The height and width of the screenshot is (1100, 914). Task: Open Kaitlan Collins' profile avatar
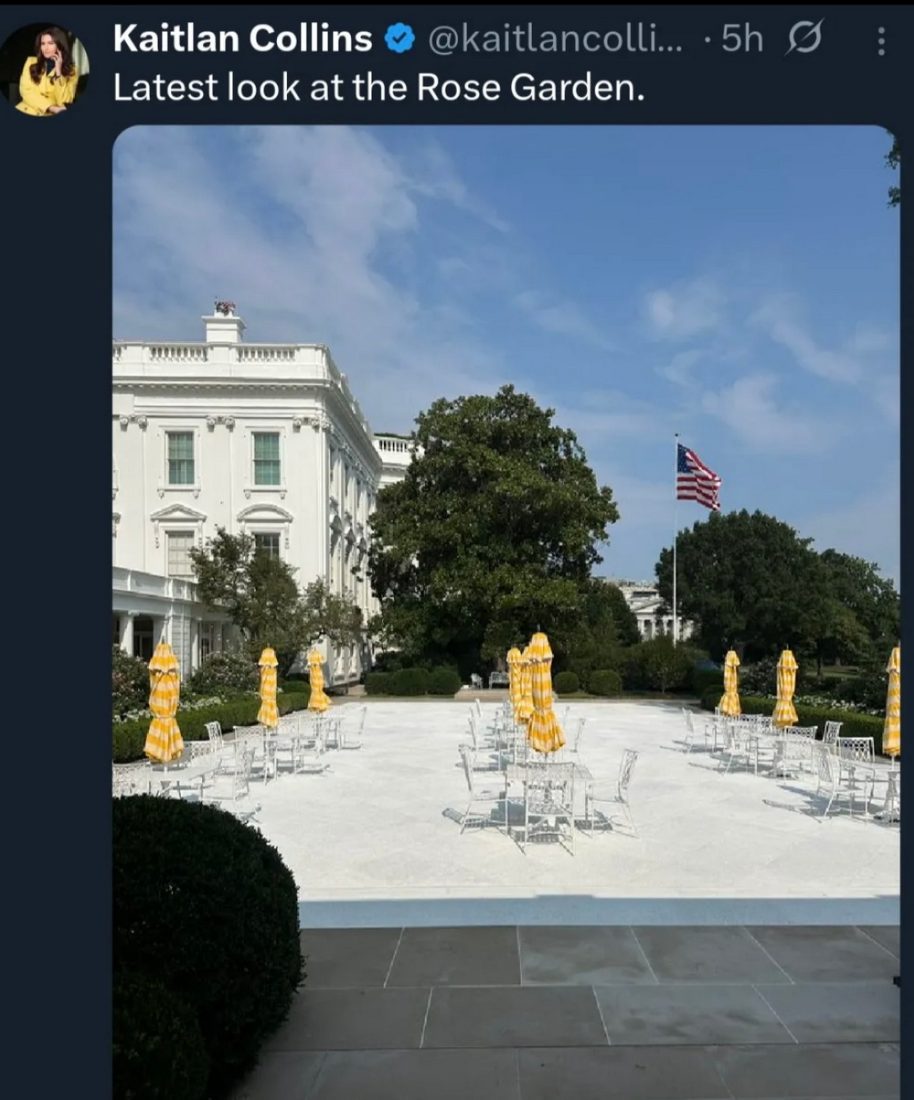point(45,69)
